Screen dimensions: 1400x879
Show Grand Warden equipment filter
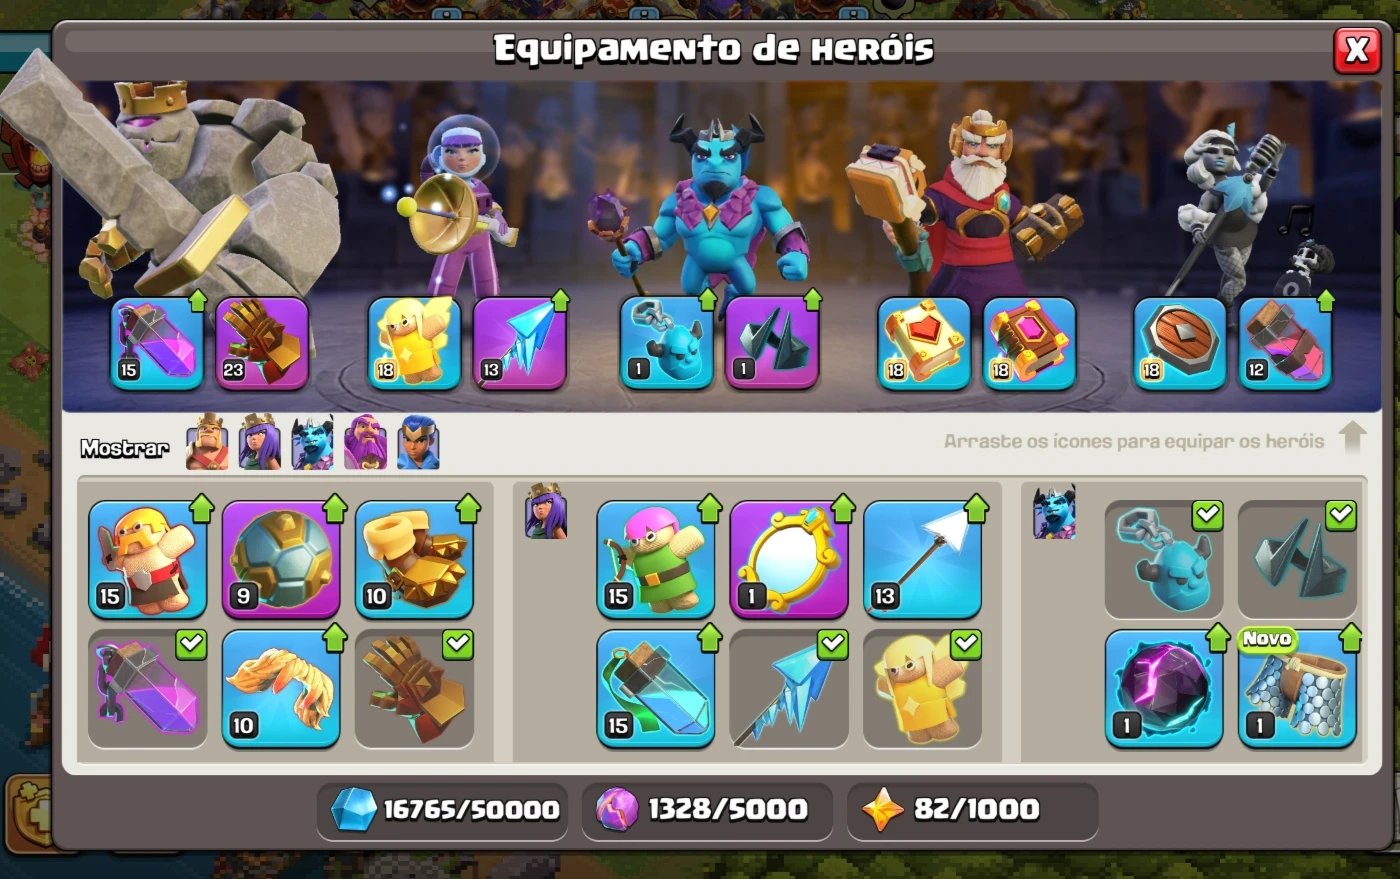pos(365,442)
